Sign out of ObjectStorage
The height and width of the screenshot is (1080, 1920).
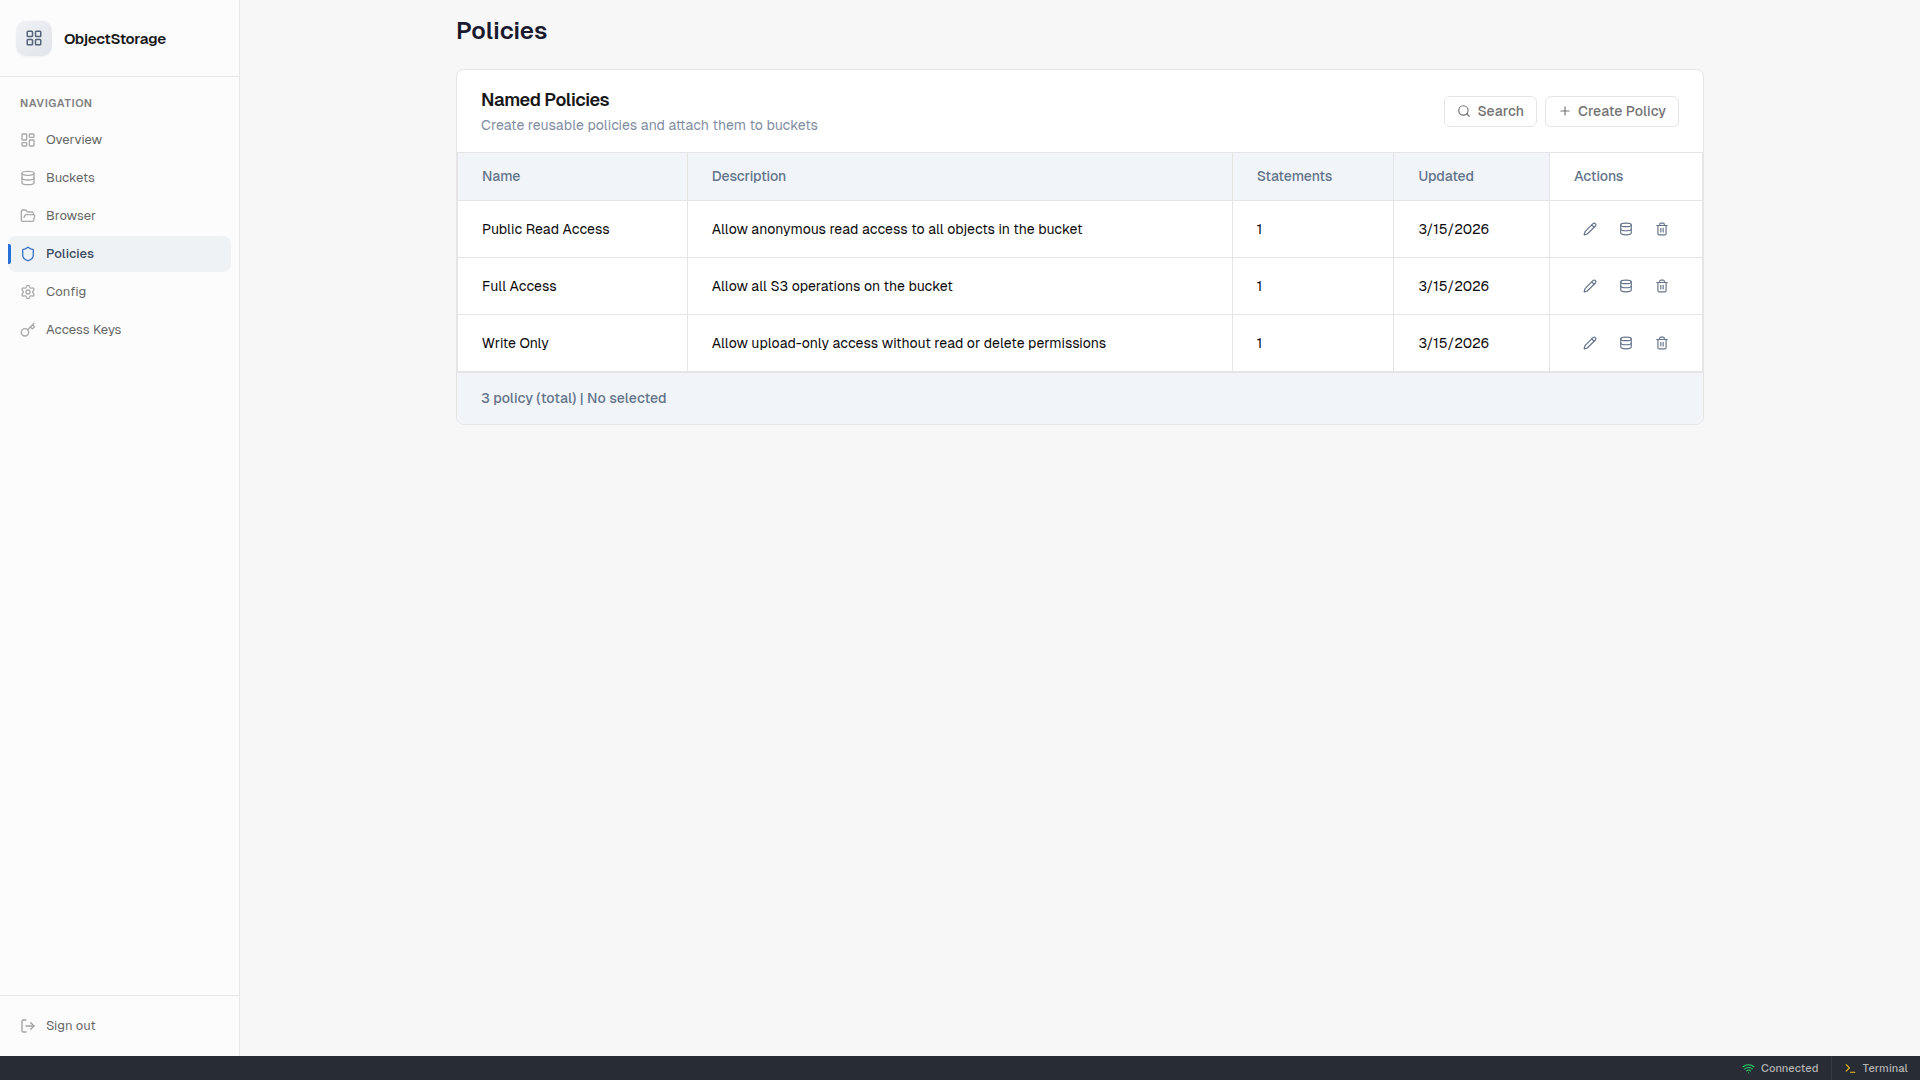coord(70,1026)
